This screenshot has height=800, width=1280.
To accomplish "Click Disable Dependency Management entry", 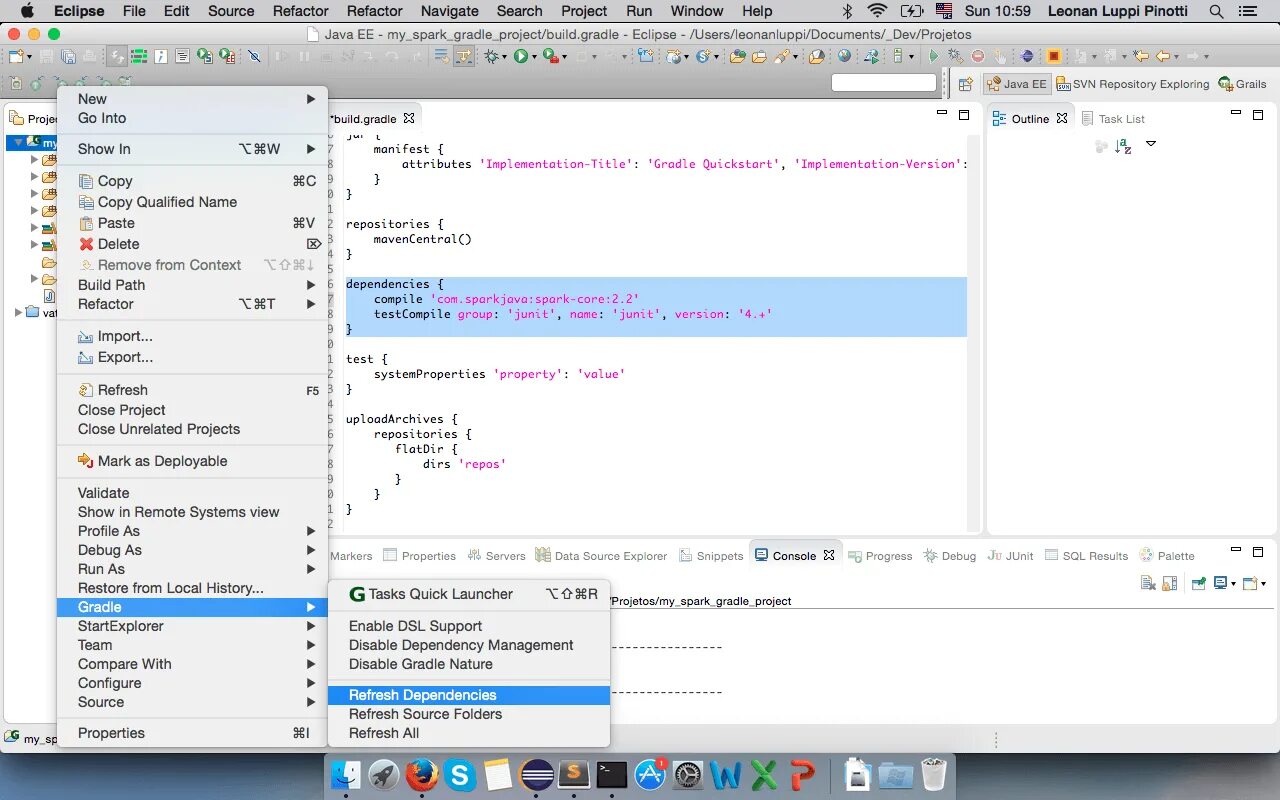I will click(468, 645).
